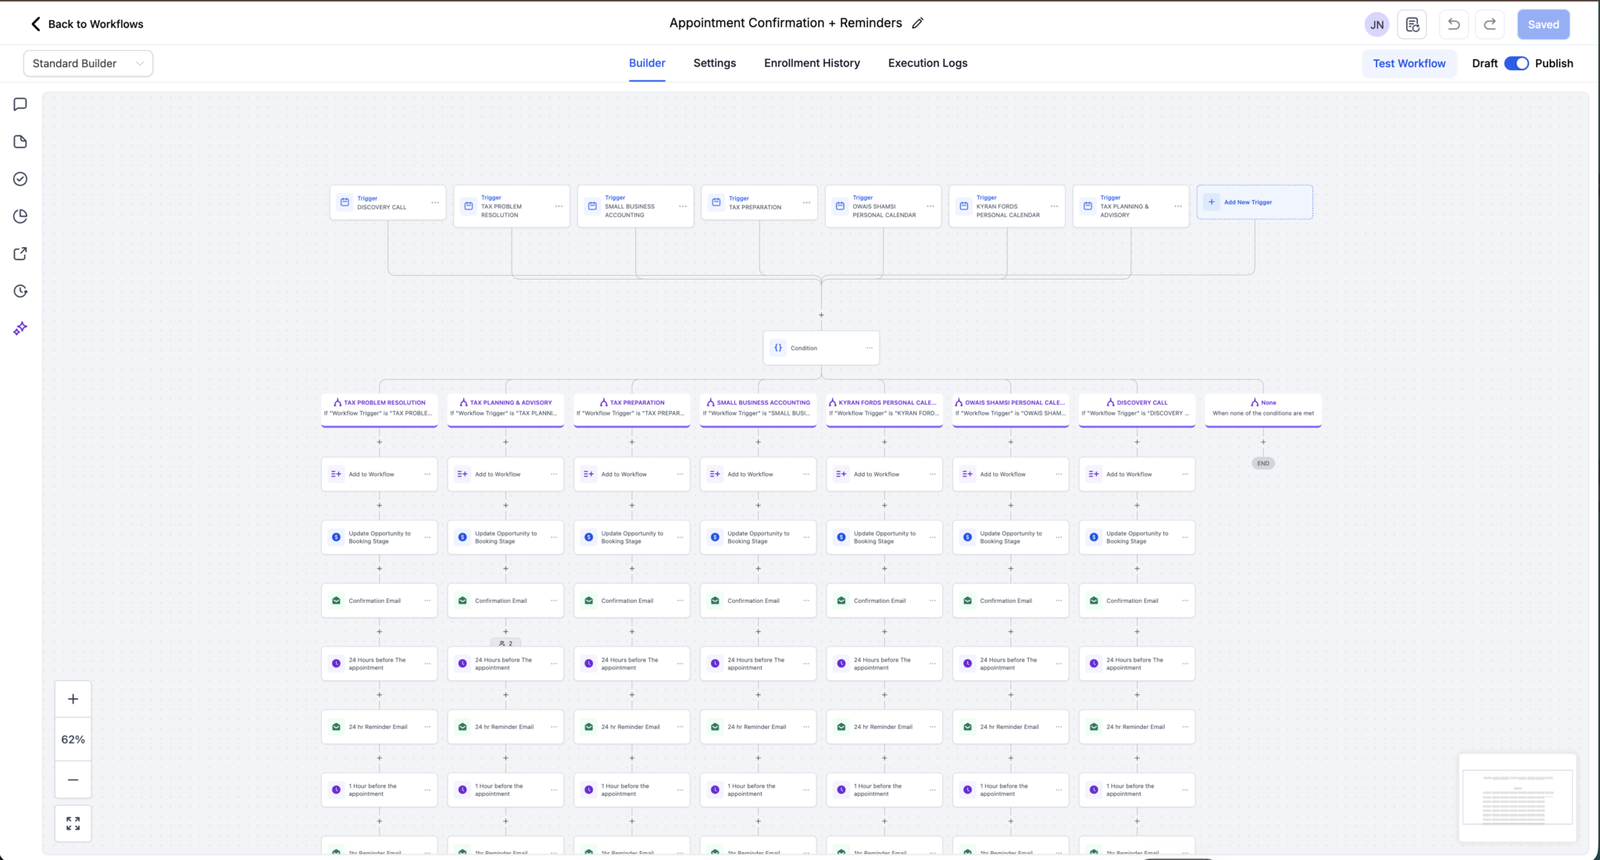
Task: Open the Condition node options menu
Action: [x=869, y=348]
